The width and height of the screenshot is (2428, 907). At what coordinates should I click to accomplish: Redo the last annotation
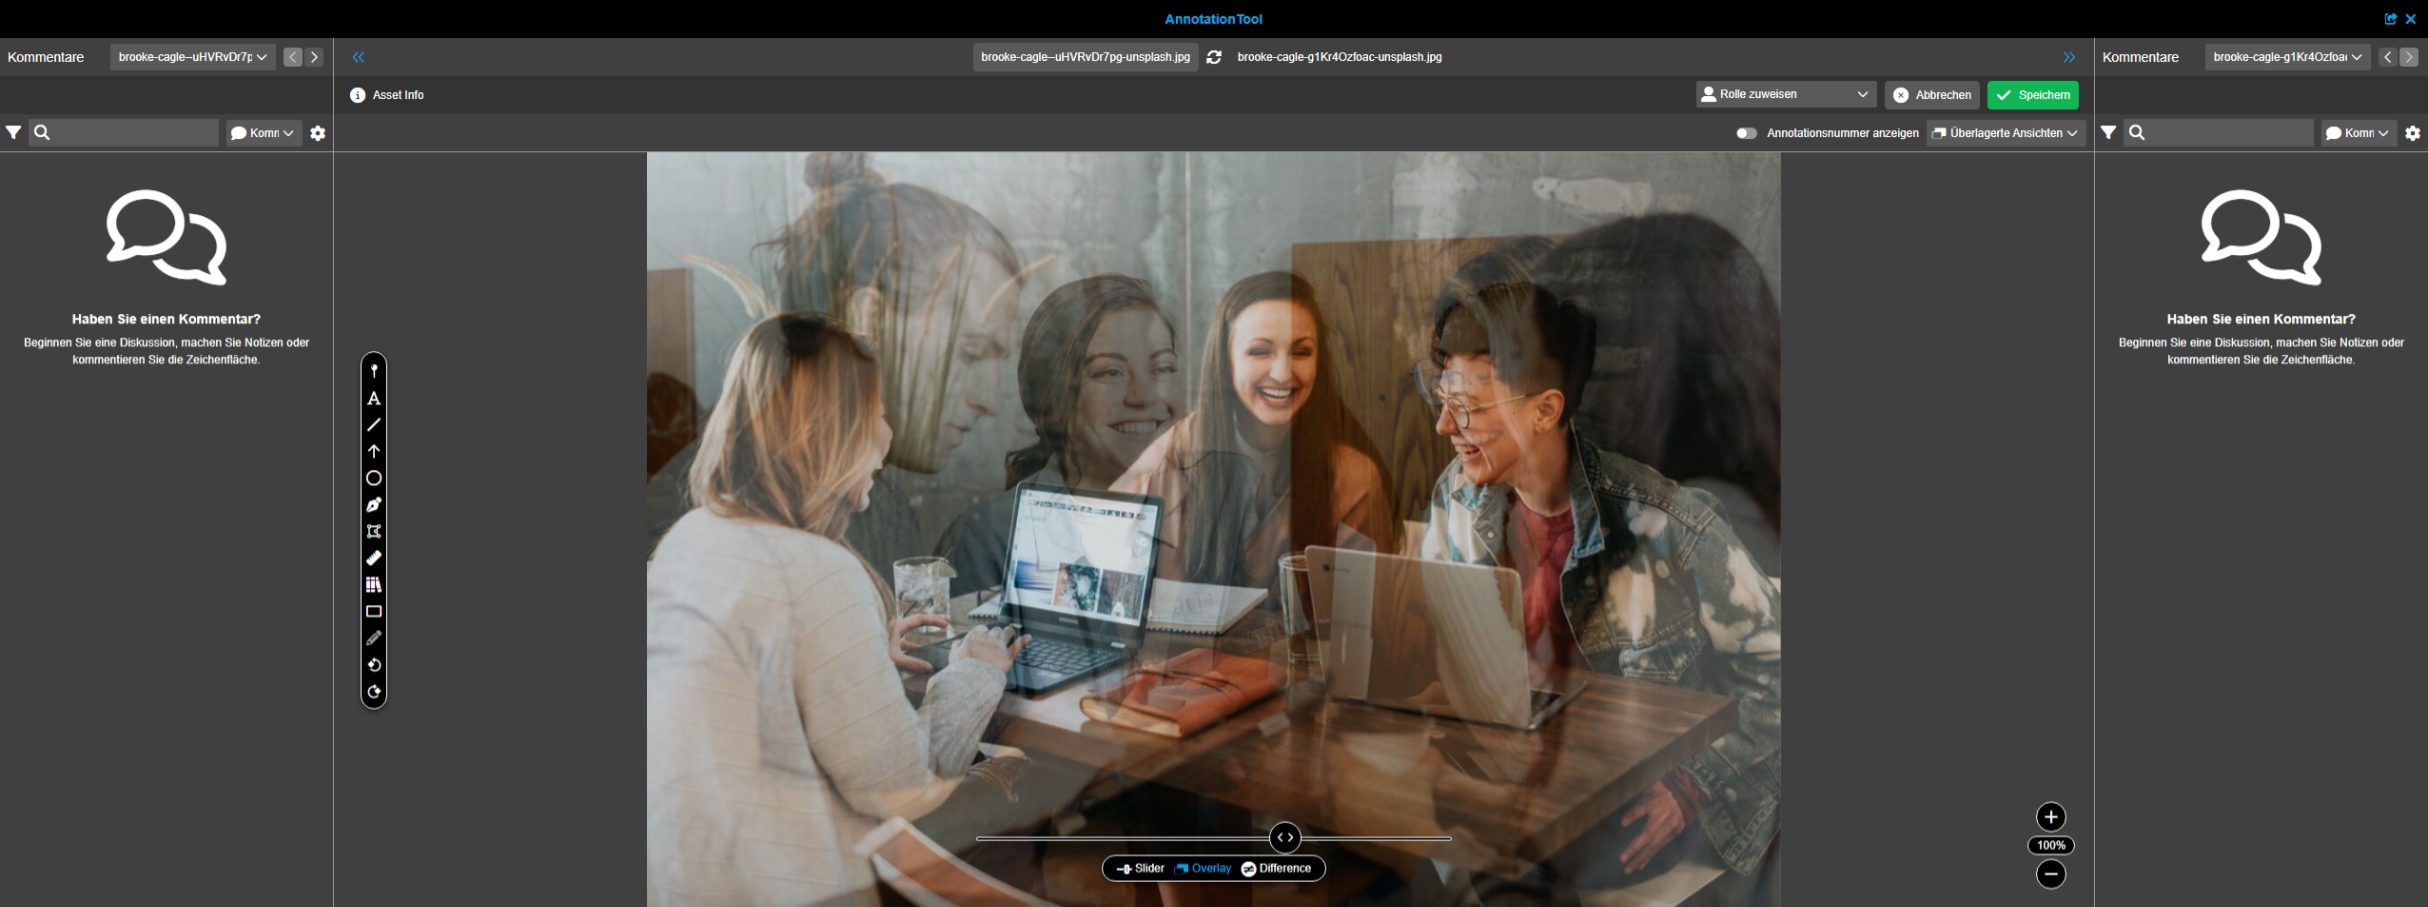[x=374, y=691]
